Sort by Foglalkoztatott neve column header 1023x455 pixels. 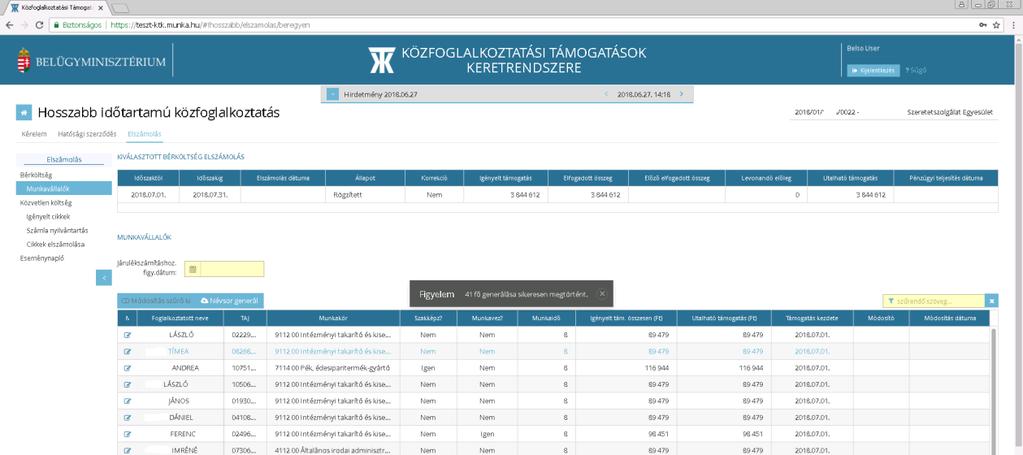coord(179,319)
